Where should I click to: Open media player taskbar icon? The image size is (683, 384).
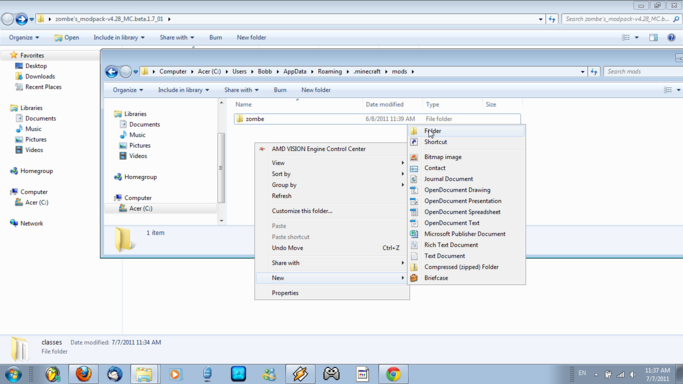pyautogui.click(x=175, y=374)
